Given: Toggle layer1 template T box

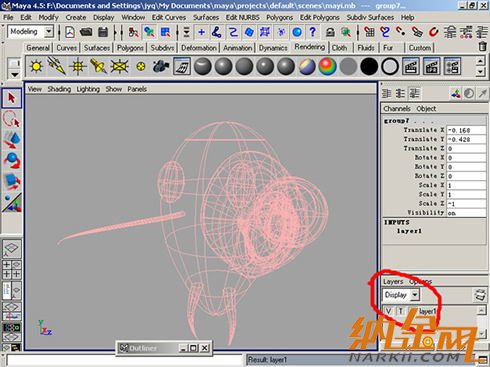Looking at the screenshot, I should tap(400, 311).
